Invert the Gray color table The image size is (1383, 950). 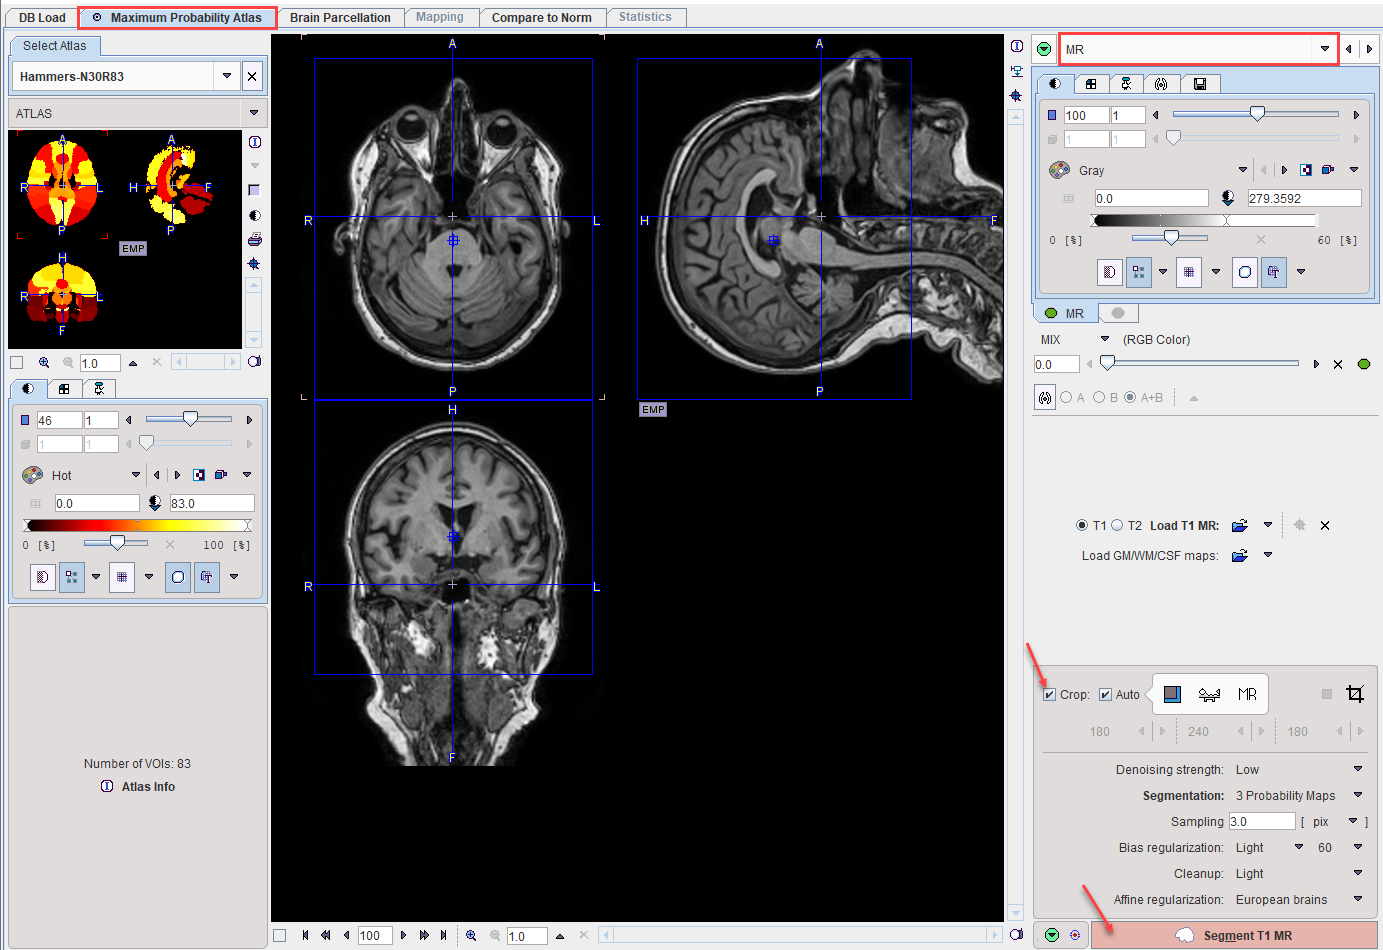(x=1306, y=170)
